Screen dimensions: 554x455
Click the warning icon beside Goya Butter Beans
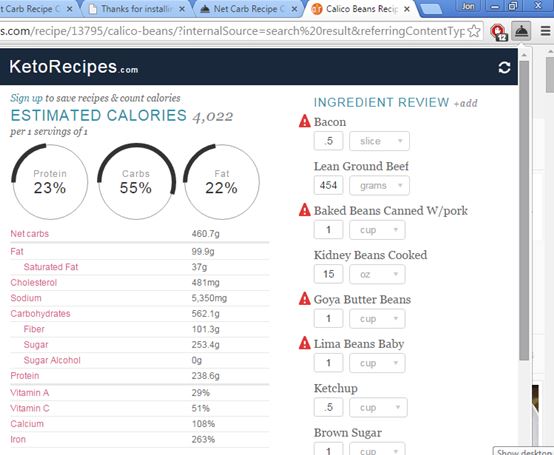(304, 299)
